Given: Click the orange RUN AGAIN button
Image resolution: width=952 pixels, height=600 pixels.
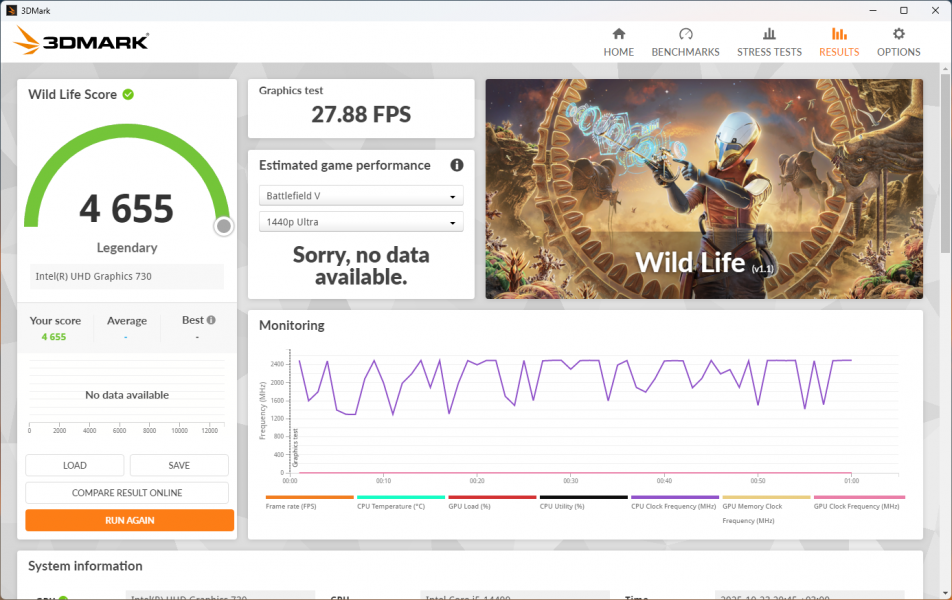Looking at the screenshot, I should point(129,520).
